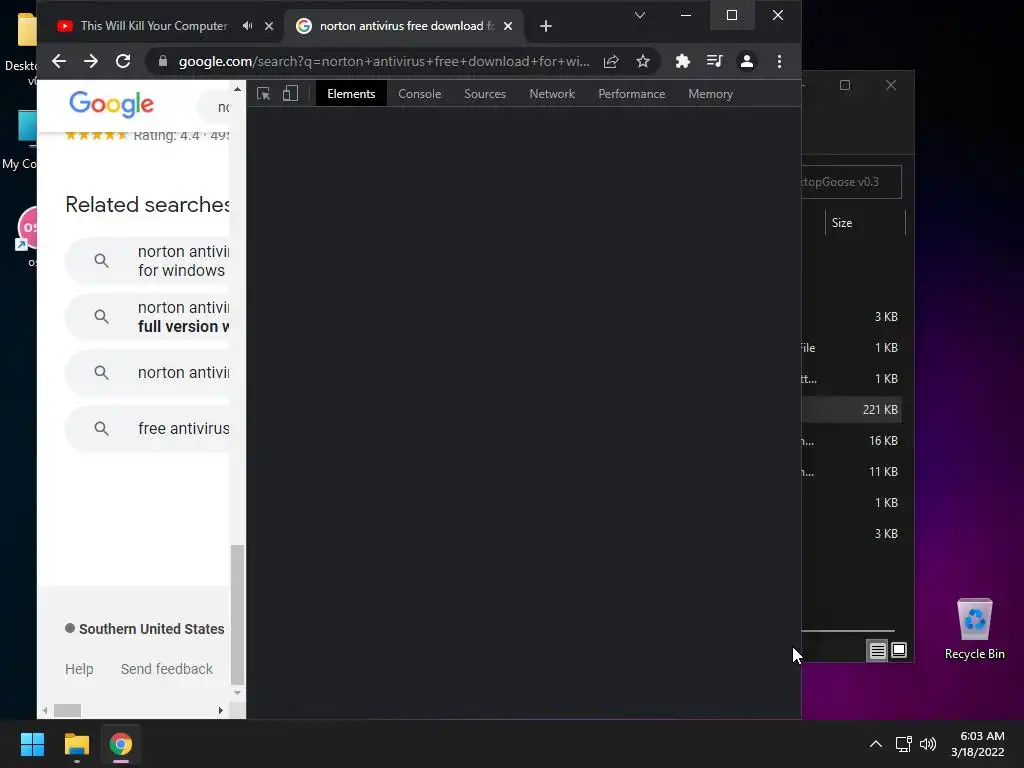Click the Explorer search box
Screen dimensions: 1024x768
click(852, 182)
